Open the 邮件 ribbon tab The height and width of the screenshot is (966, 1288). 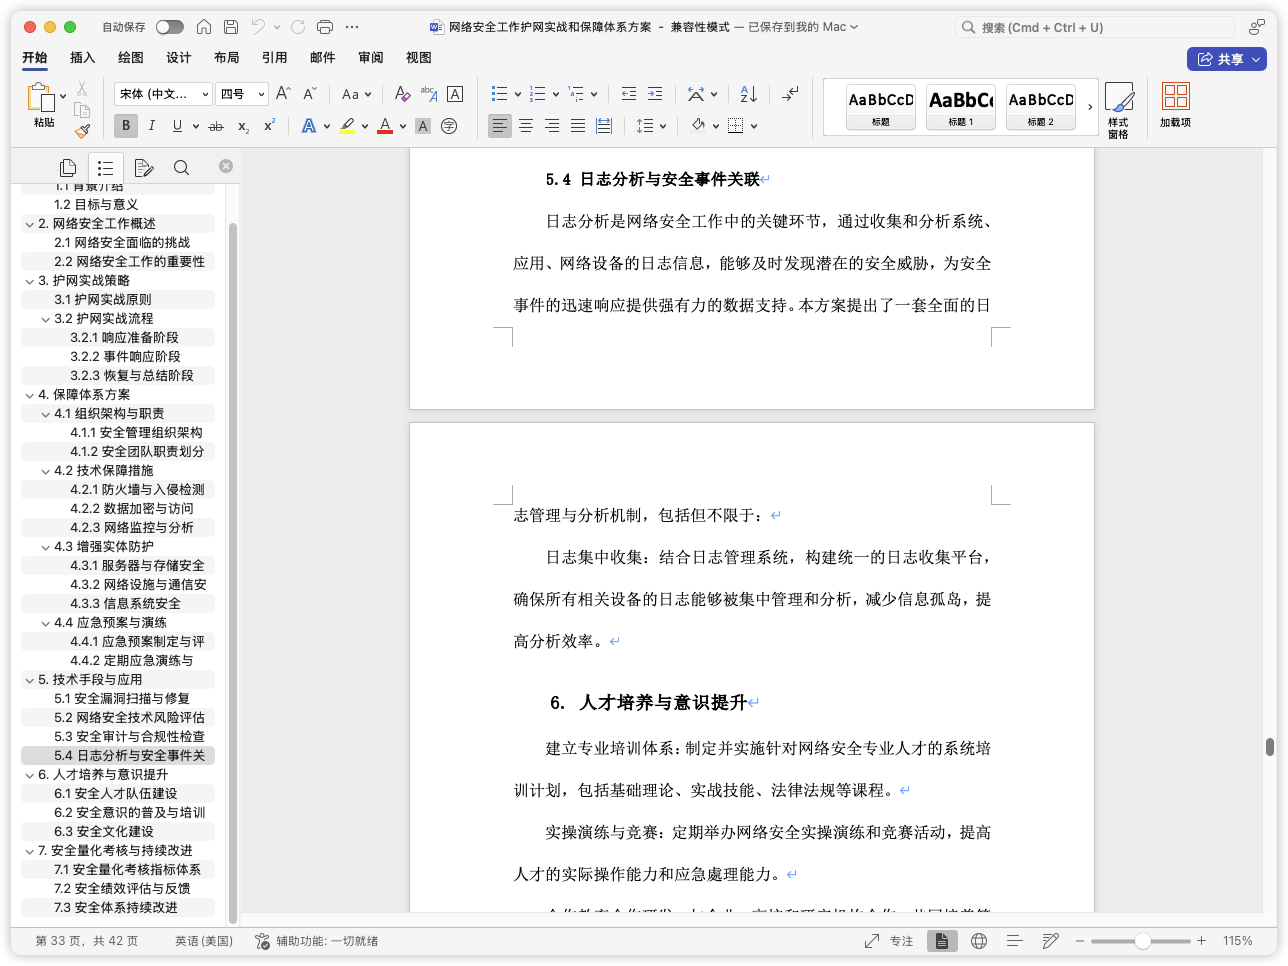(x=322, y=58)
